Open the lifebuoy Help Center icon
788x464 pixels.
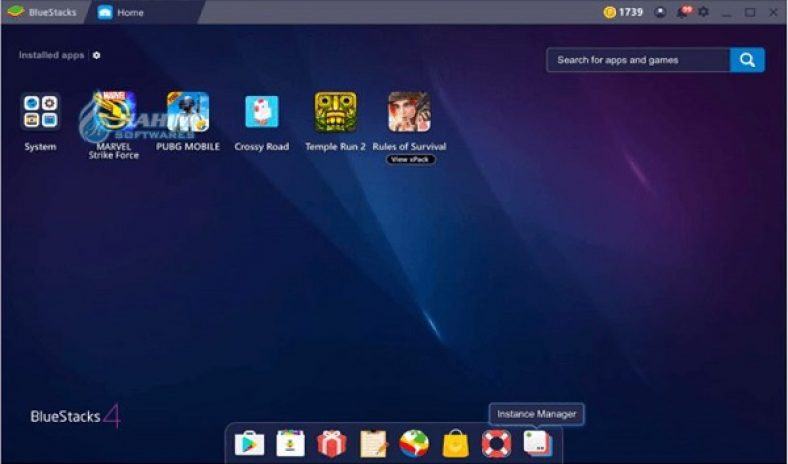(x=497, y=444)
